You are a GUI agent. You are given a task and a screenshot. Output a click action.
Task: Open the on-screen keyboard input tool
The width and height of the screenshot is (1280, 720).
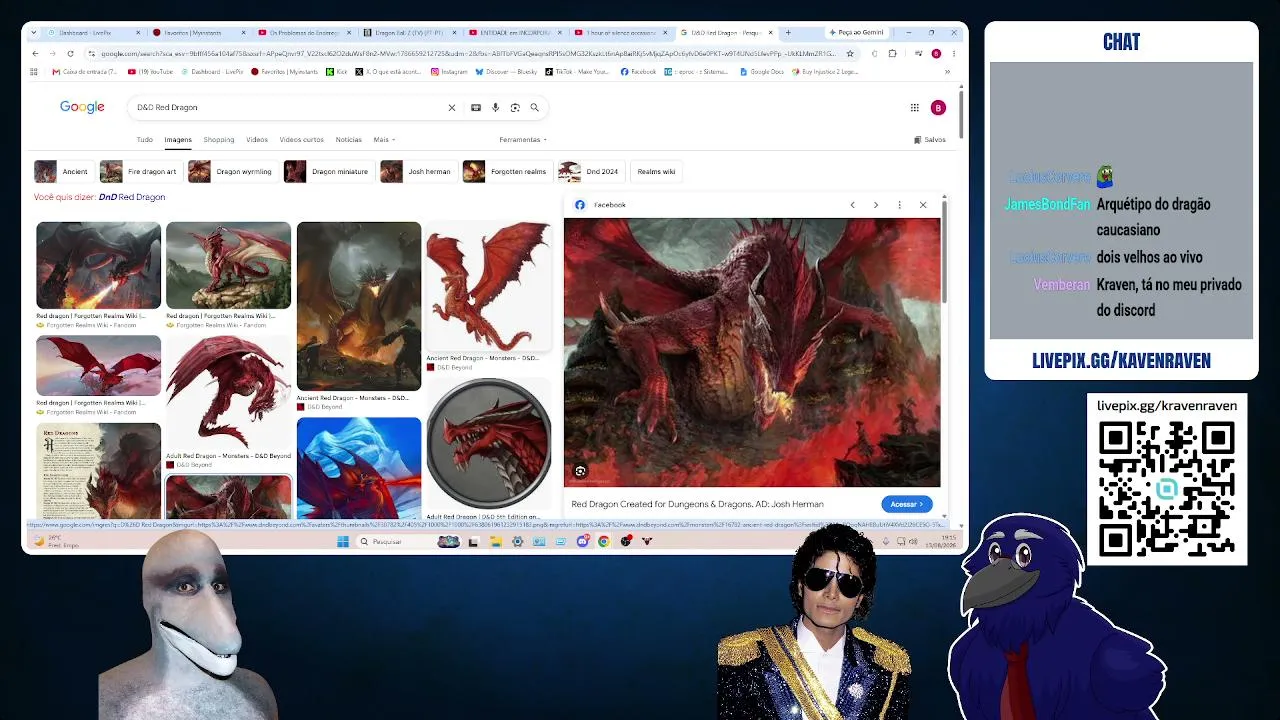pos(476,108)
